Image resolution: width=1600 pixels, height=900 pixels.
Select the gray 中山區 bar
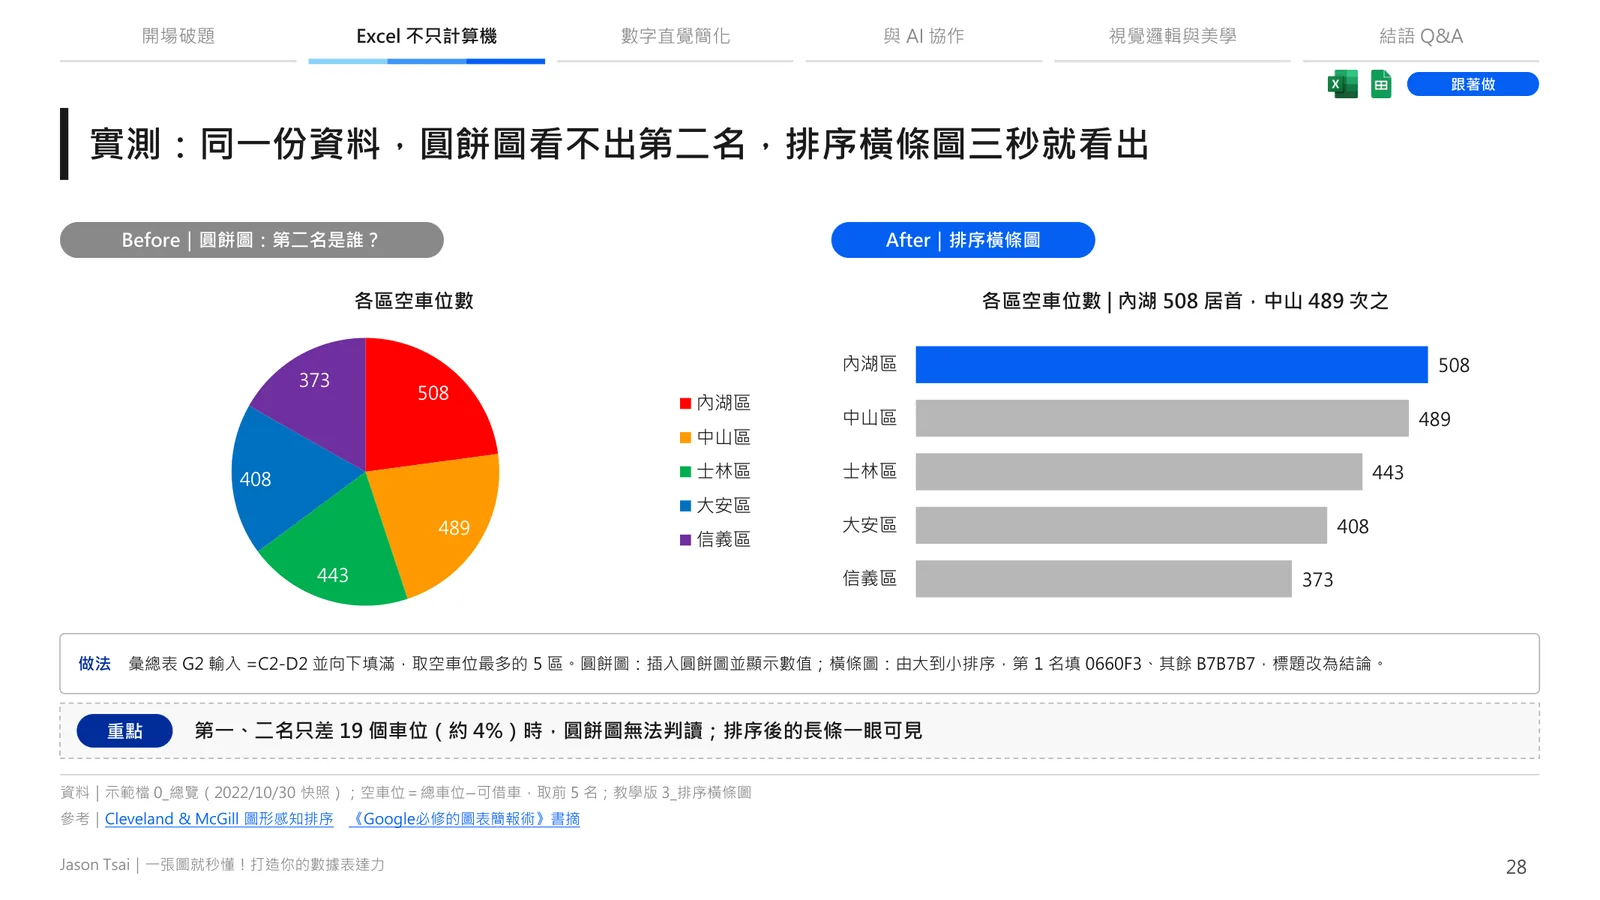coord(1162,418)
